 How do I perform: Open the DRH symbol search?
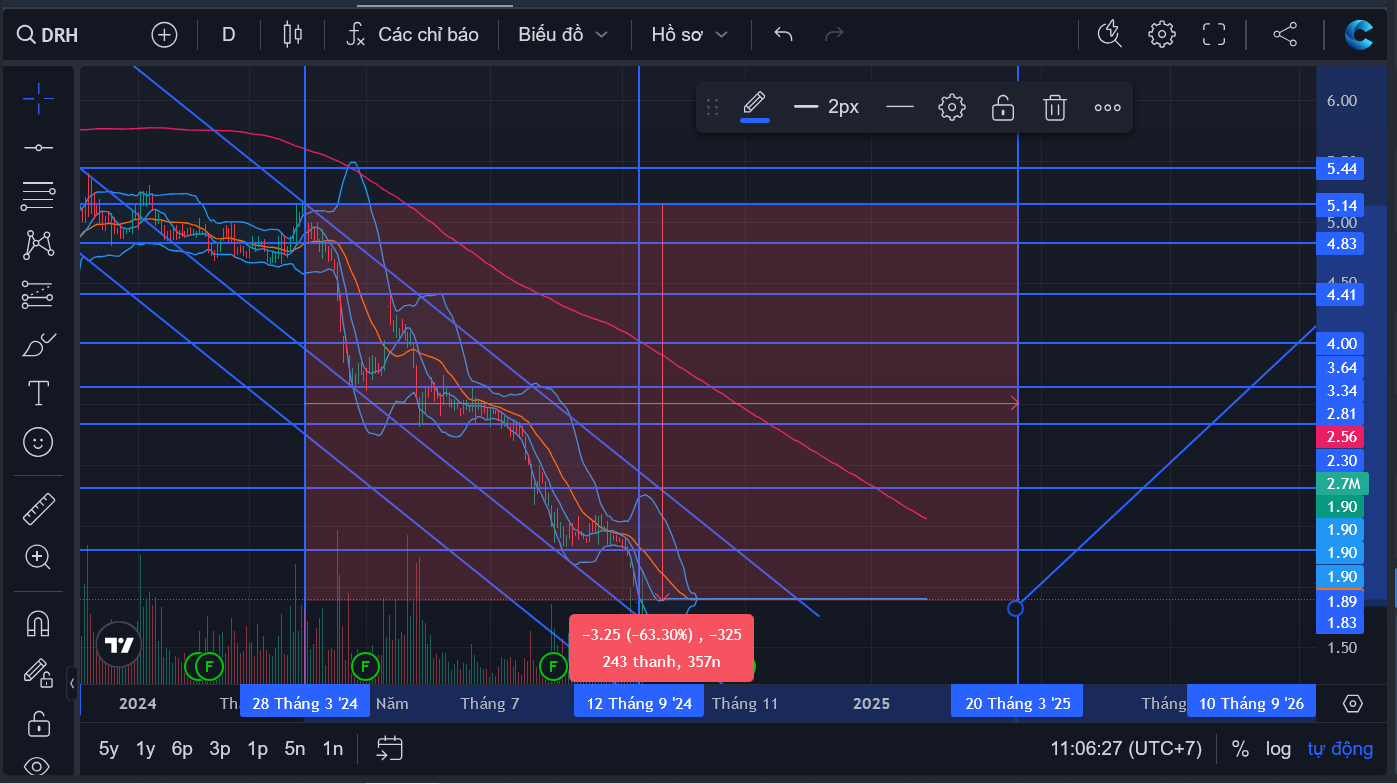tap(48, 35)
